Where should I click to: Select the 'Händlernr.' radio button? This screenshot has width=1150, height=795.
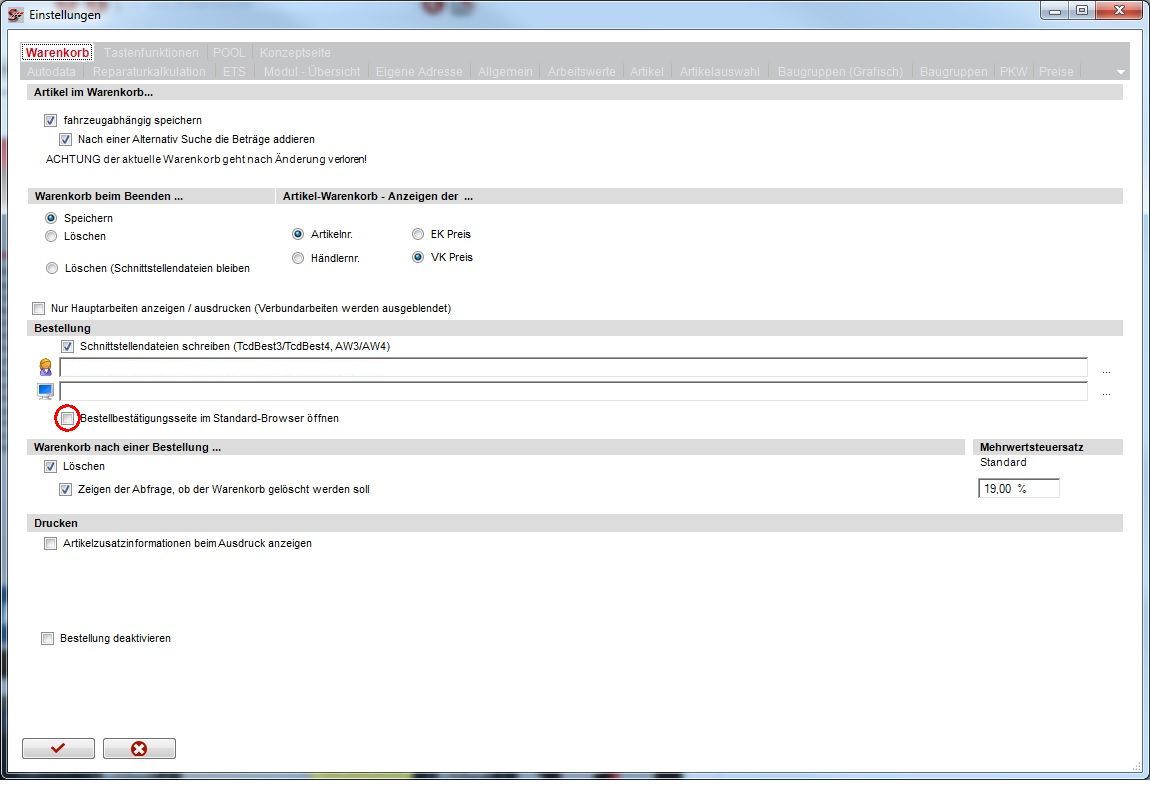[x=298, y=258]
